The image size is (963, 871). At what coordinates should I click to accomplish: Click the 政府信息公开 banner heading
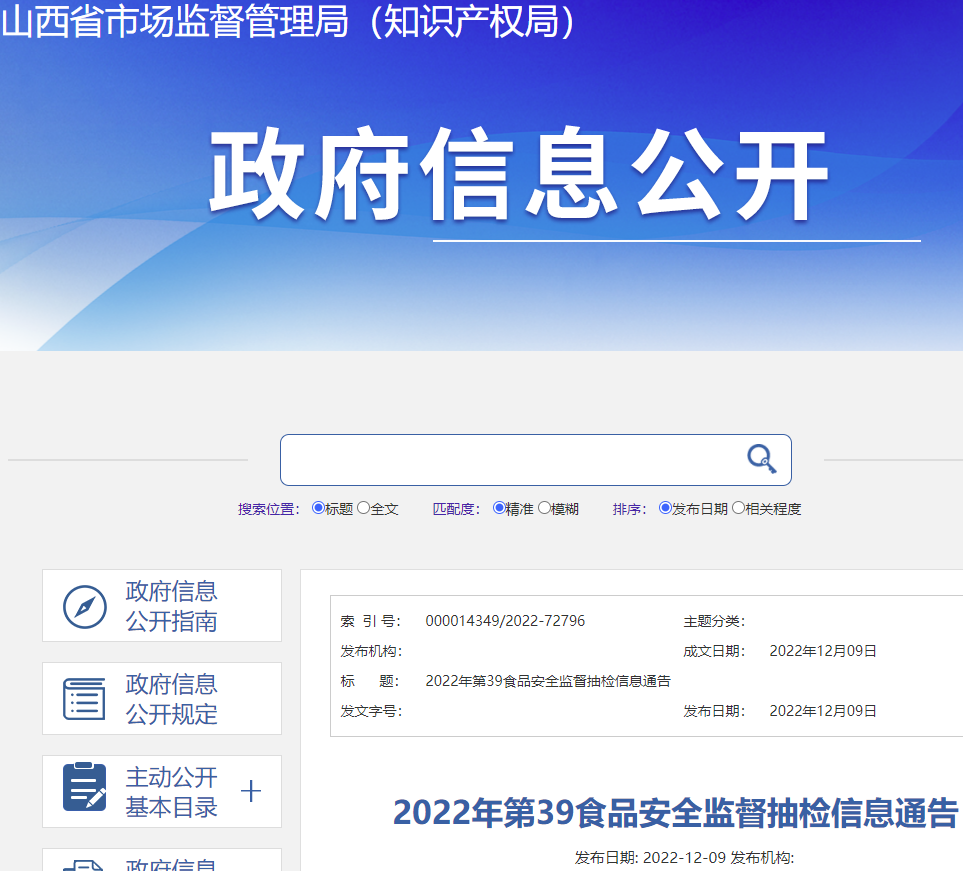[x=520, y=174]
